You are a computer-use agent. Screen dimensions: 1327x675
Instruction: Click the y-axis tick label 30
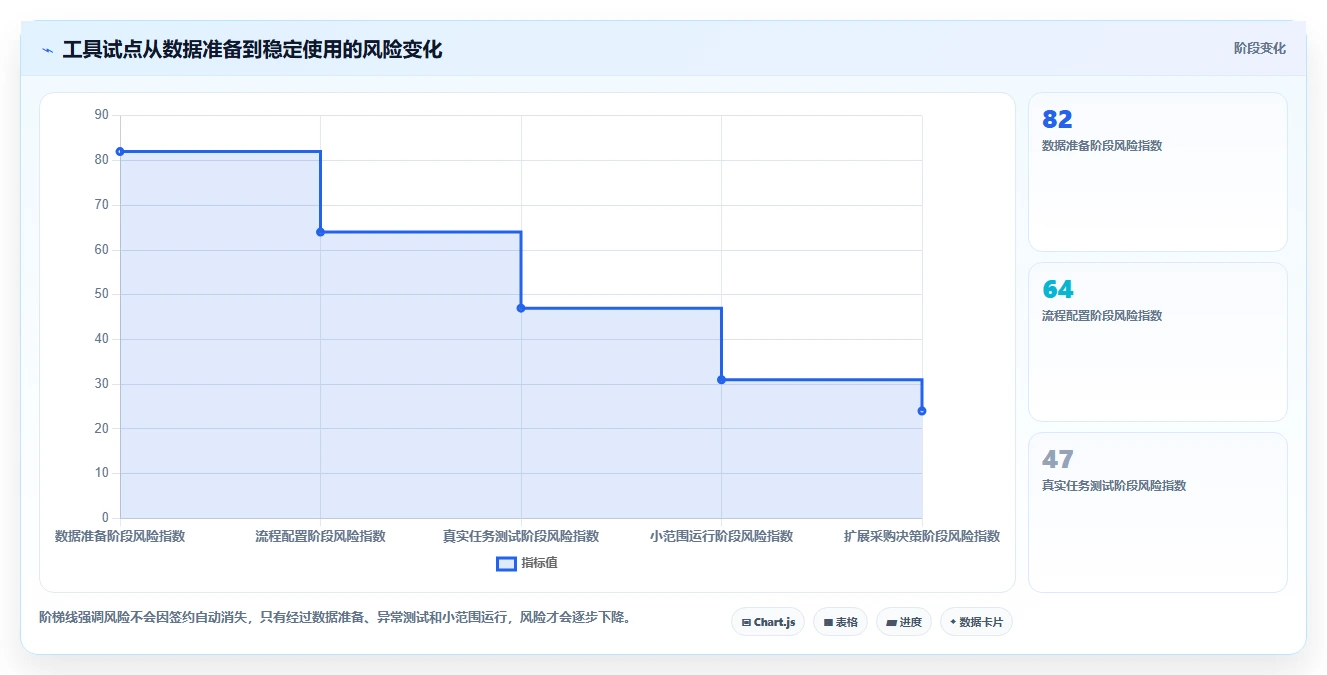tap(101, 384)
